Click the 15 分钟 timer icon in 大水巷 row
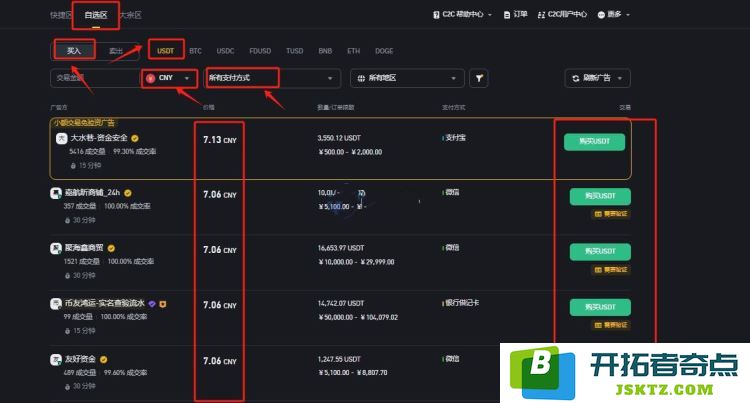 coord(73,166)
